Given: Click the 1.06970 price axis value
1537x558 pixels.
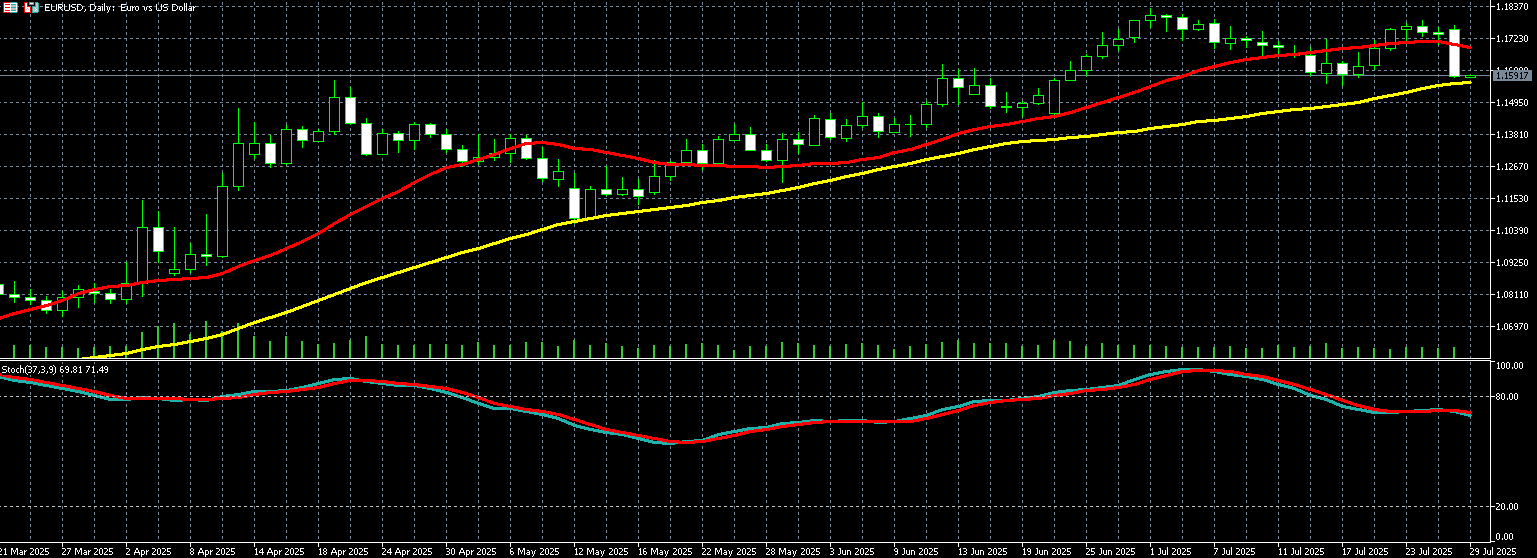Looking at the screenshot, I should click(1512, 327).
